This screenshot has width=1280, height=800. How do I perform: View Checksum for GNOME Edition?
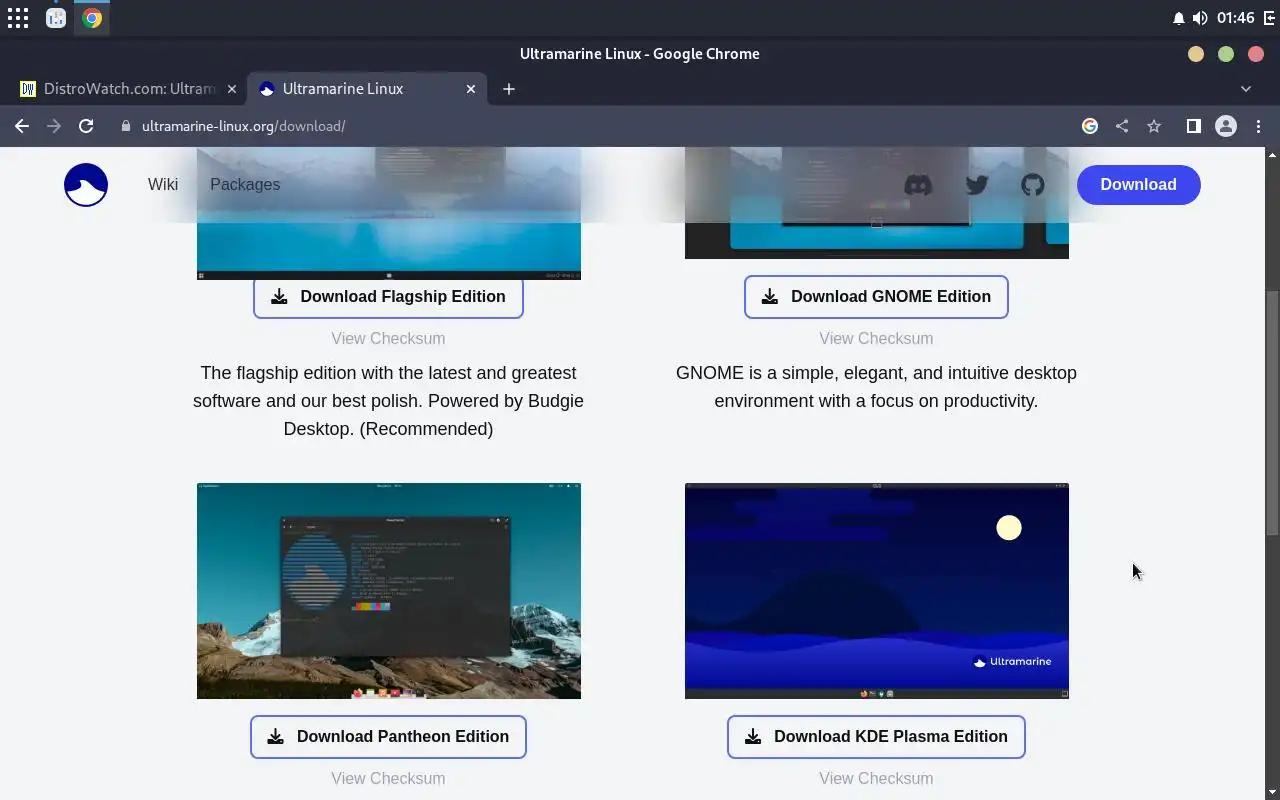(876, 338)
